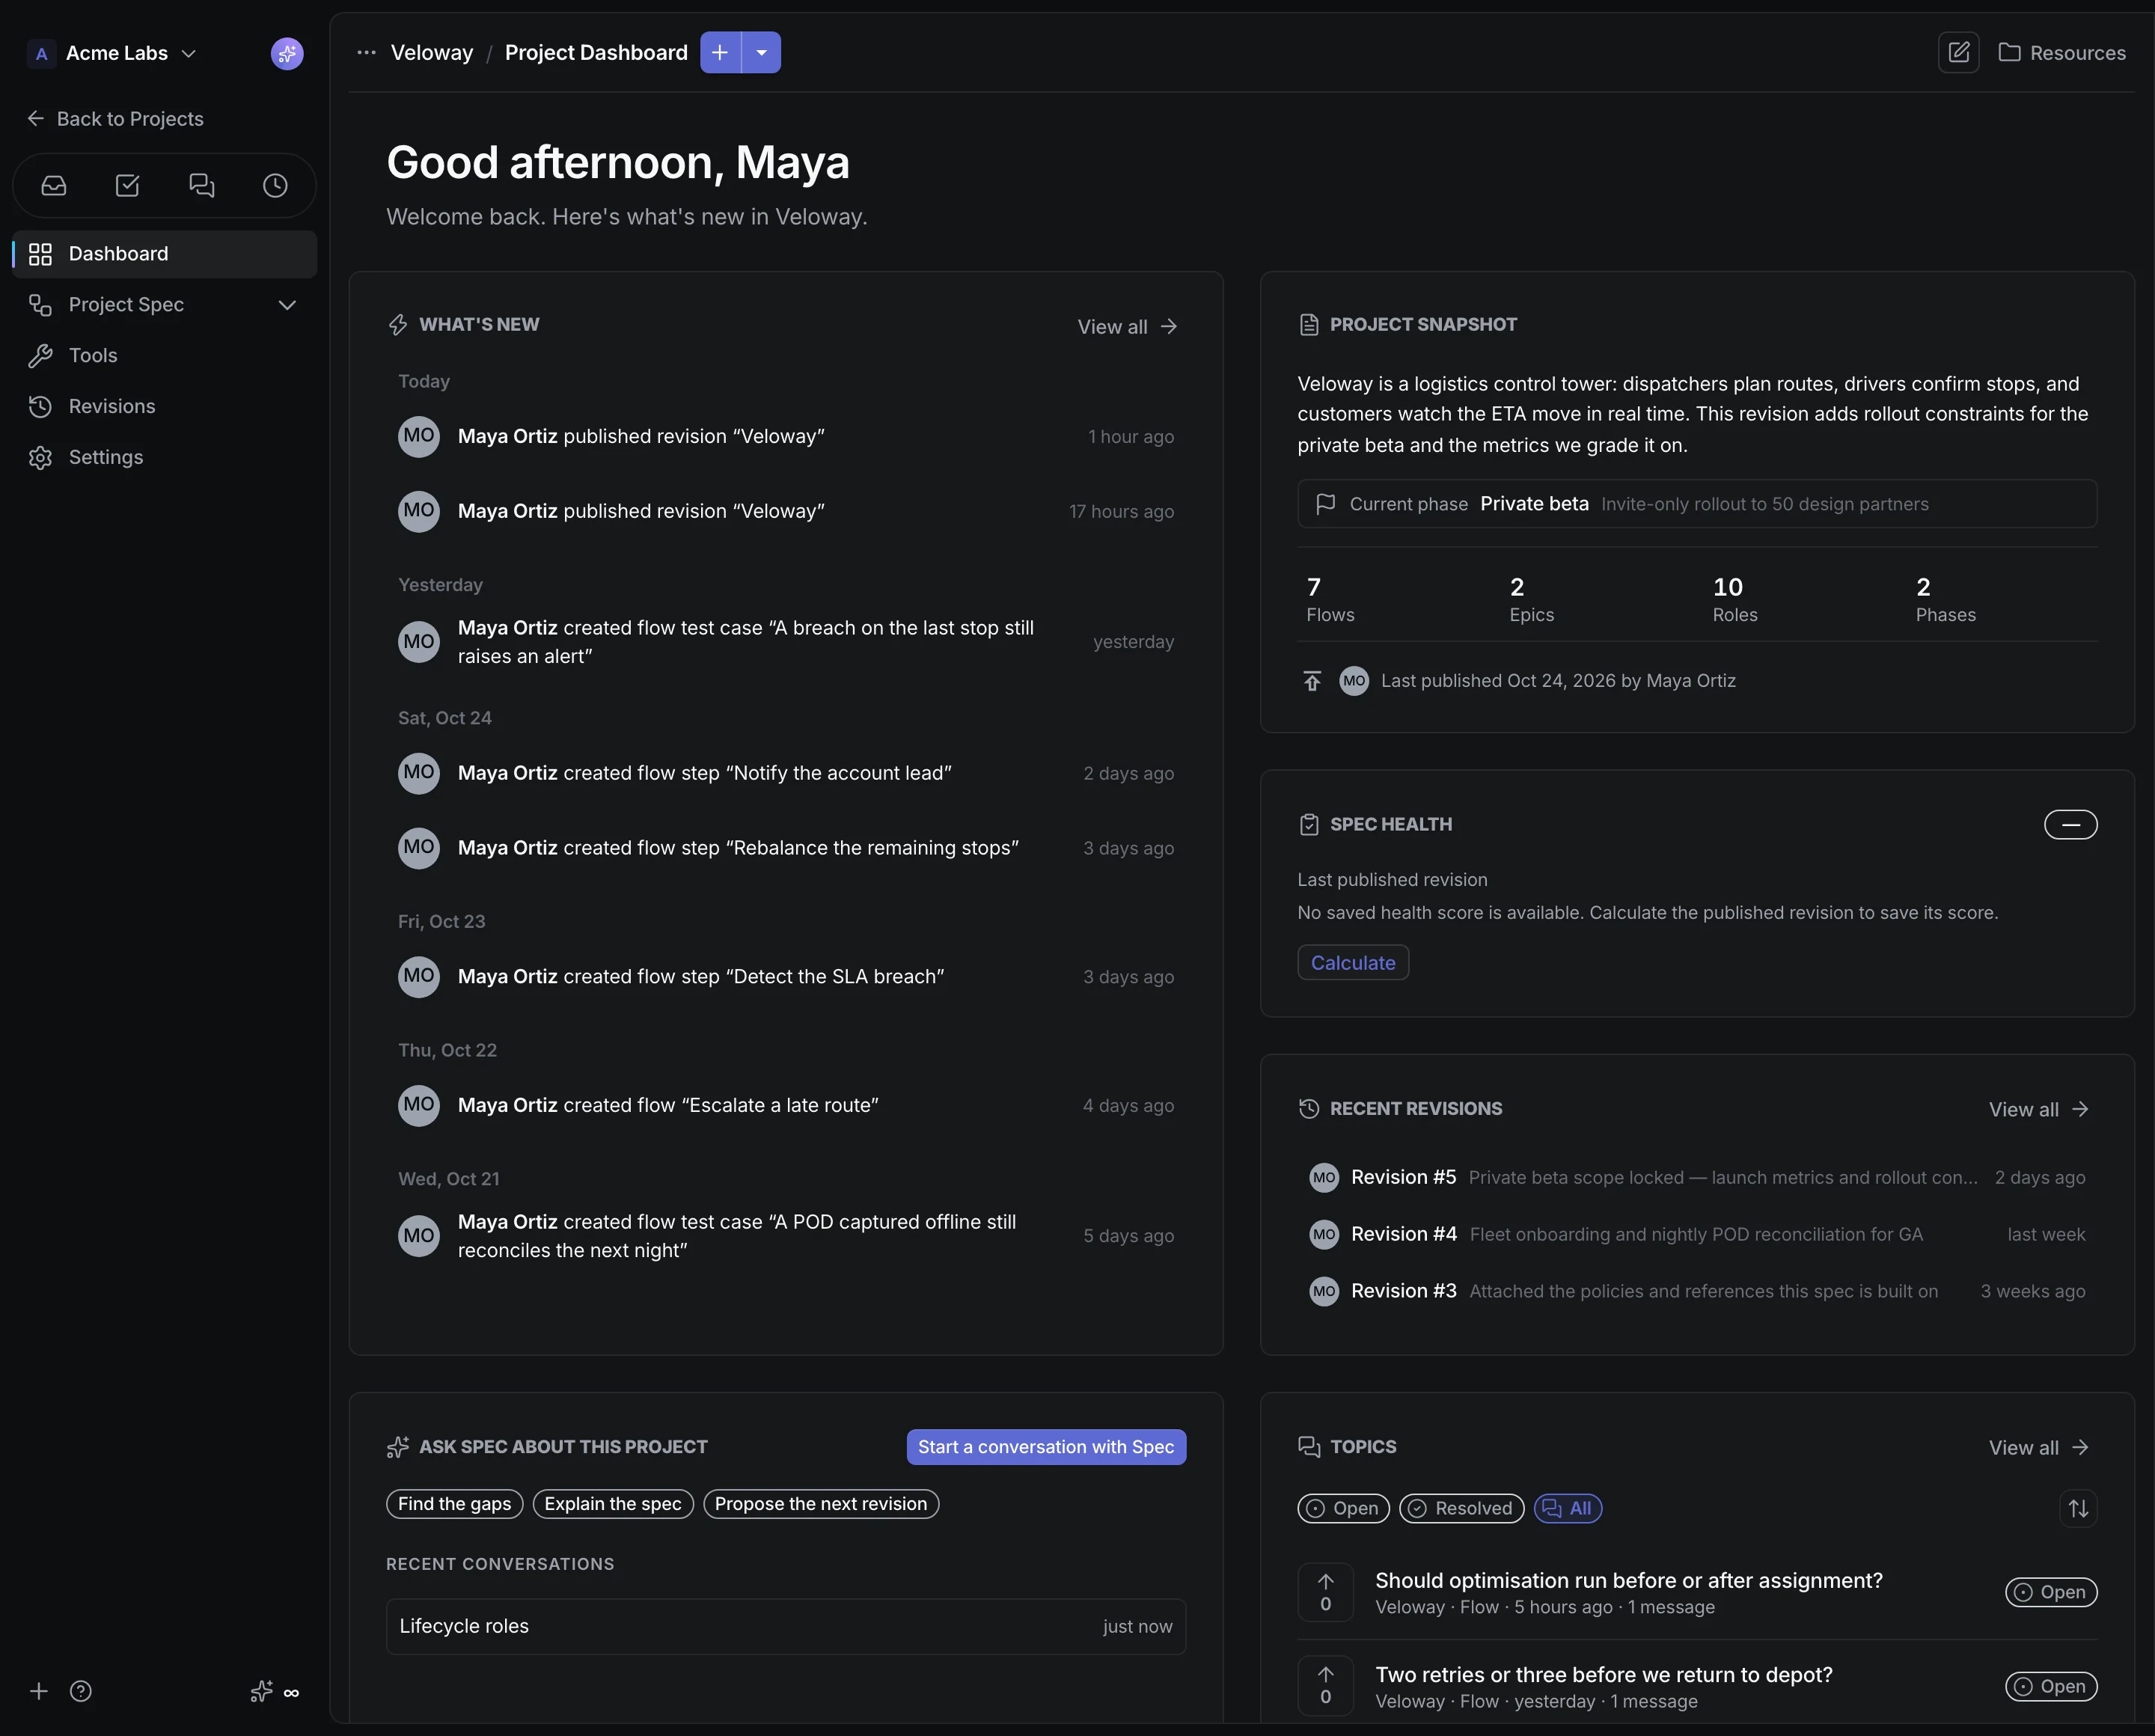Click the topics sort arrows icon
Image resolution: width=2155 pixels, height=1736 pixels.
2078,1508
